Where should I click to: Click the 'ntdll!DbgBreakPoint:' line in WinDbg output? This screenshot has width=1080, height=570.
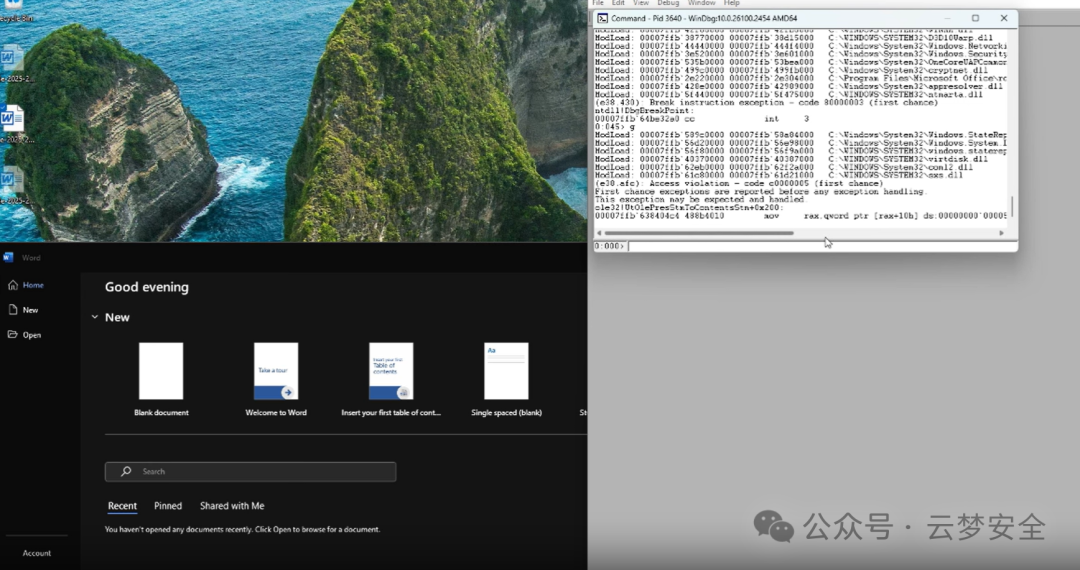tap(645, 110)
